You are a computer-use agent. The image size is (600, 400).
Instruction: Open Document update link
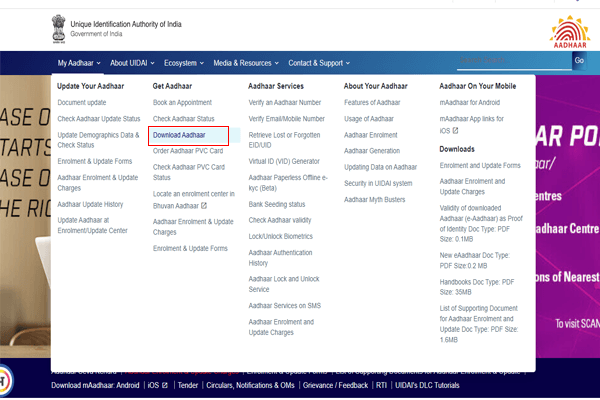[x=82, y=103]
